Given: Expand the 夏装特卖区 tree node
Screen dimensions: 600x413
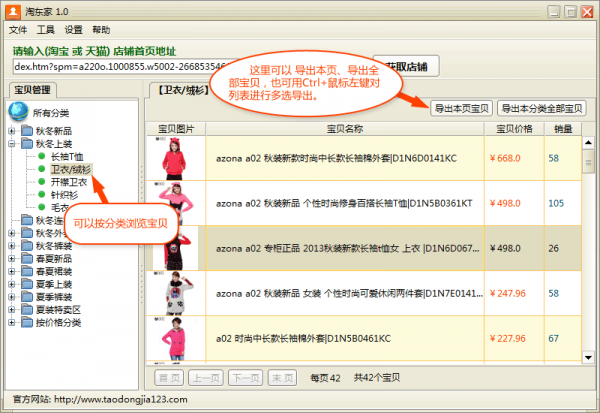Looking at the screenshot, I should point(12,310).
